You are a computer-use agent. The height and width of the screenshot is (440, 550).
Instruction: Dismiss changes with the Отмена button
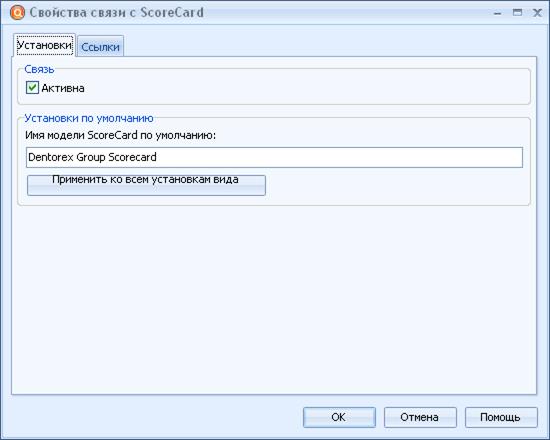point(420,417)
